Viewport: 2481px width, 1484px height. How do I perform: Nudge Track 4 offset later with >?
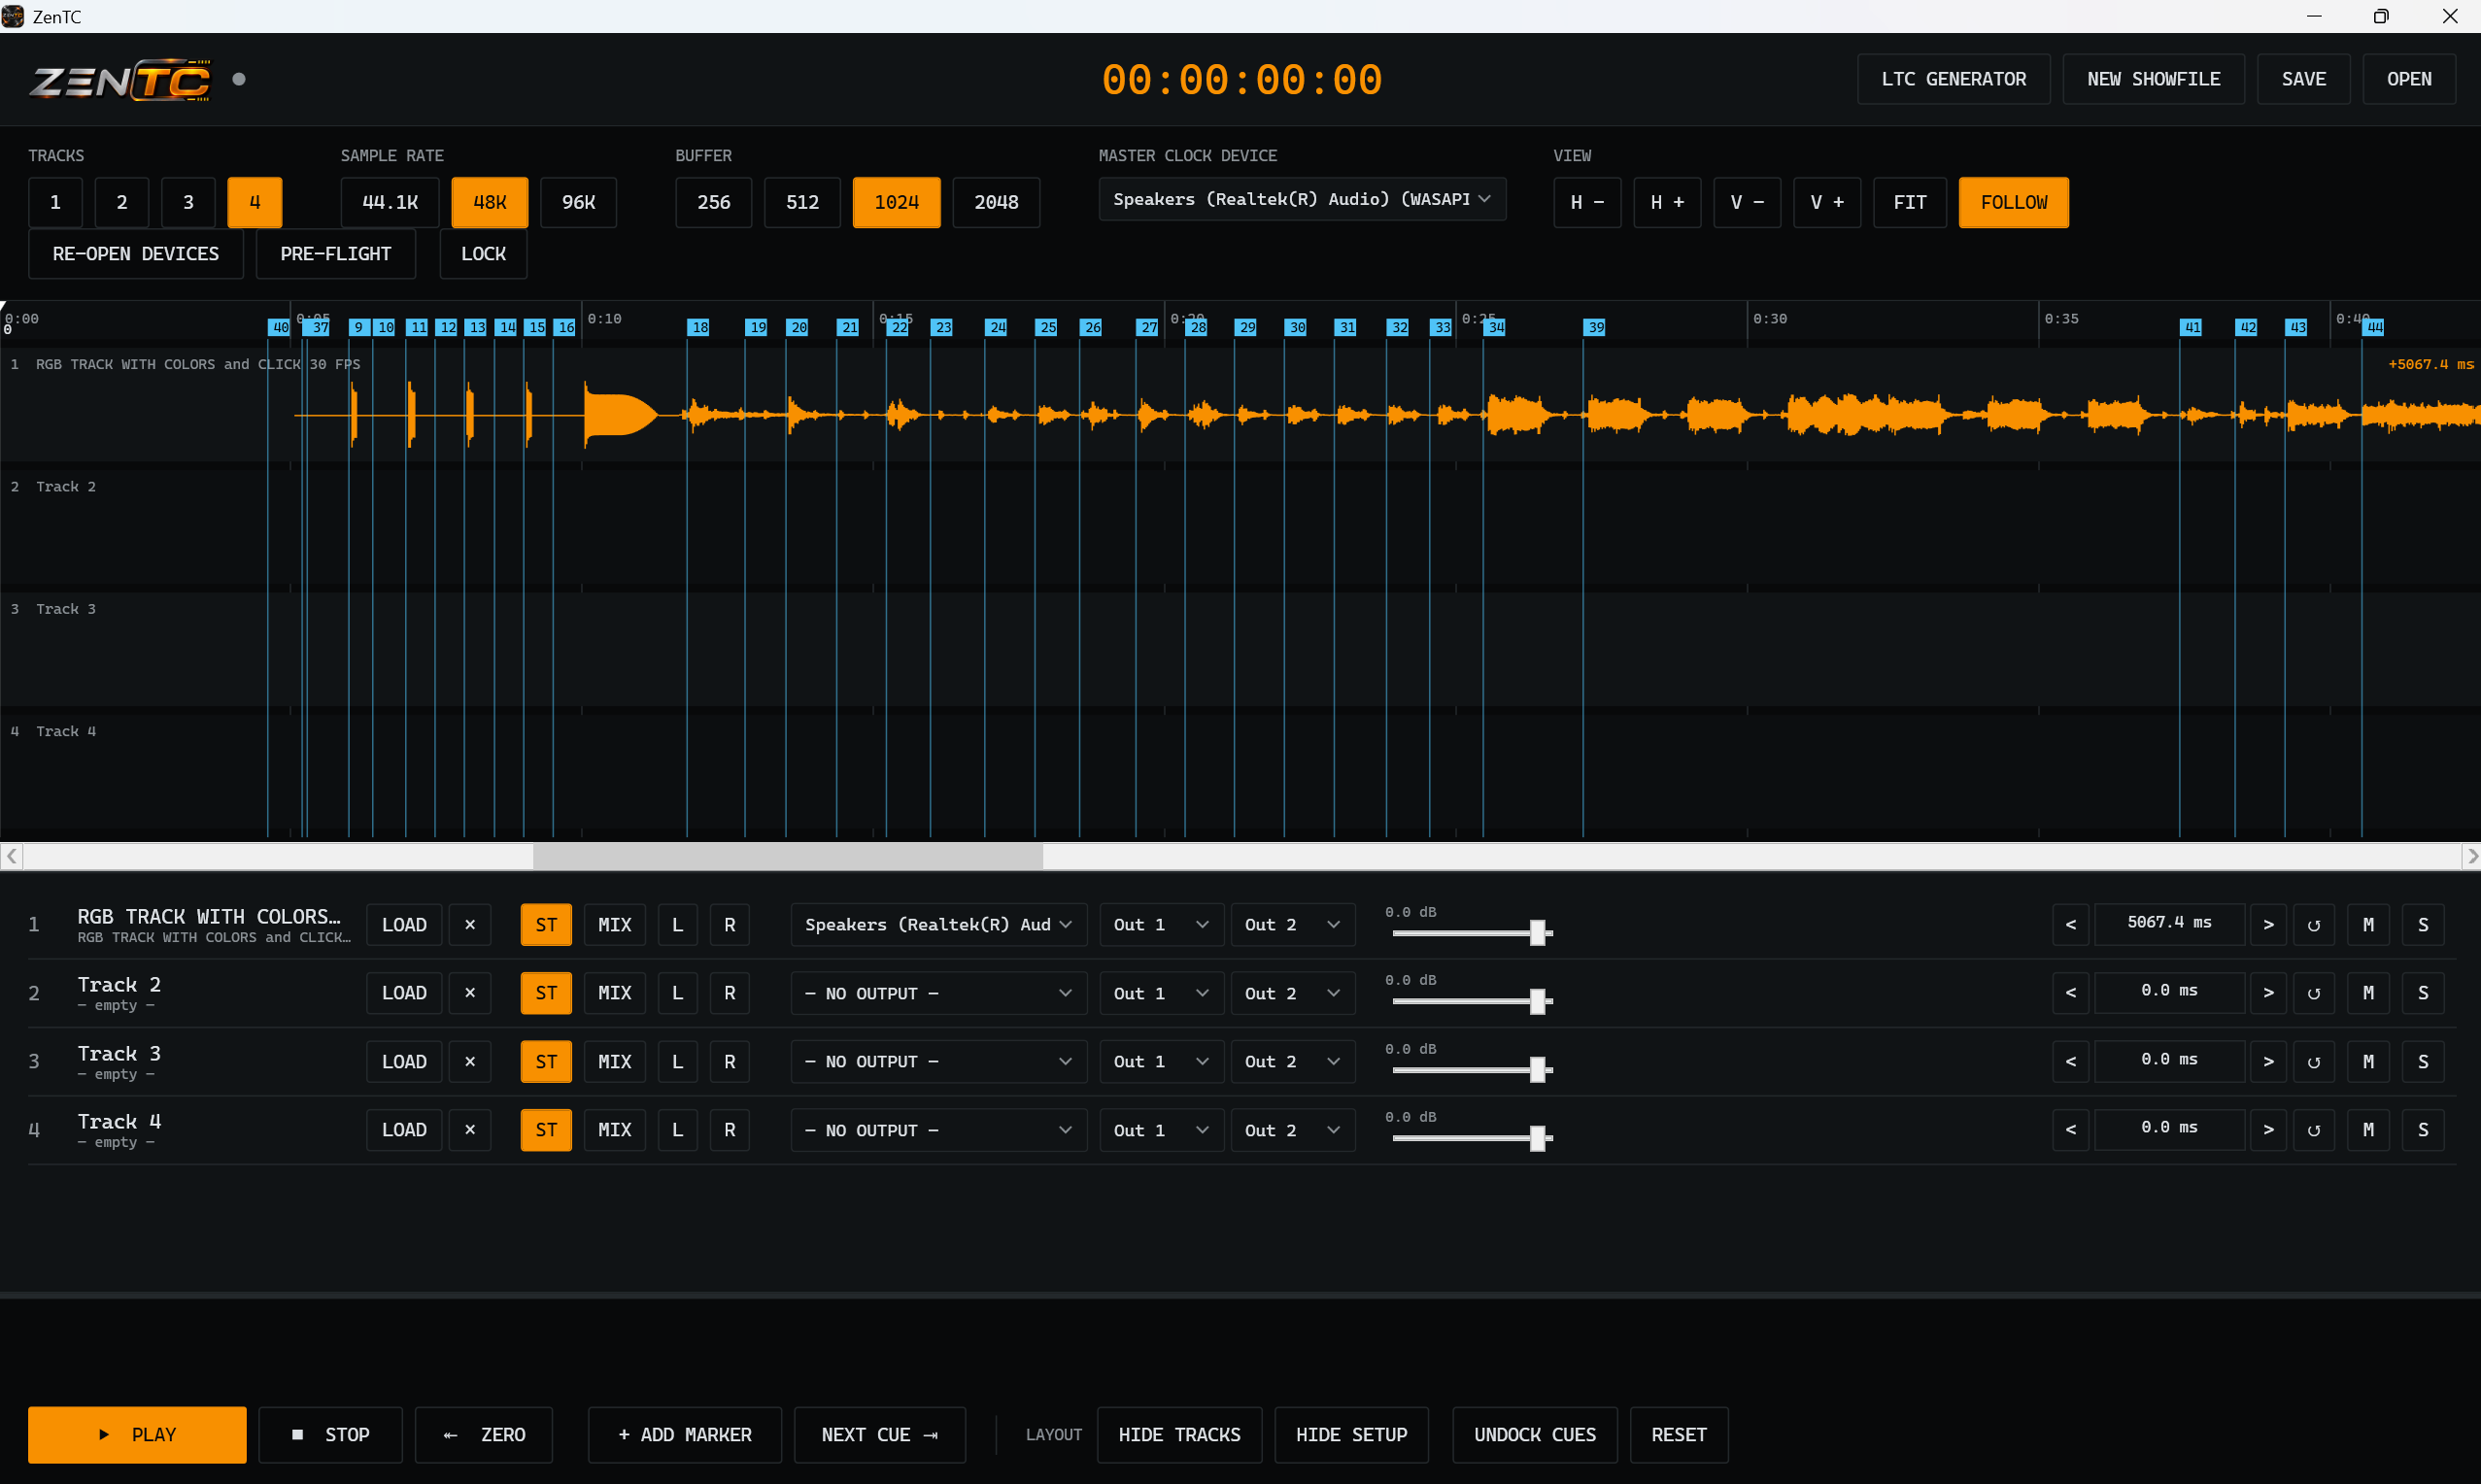[2269, 1130]
